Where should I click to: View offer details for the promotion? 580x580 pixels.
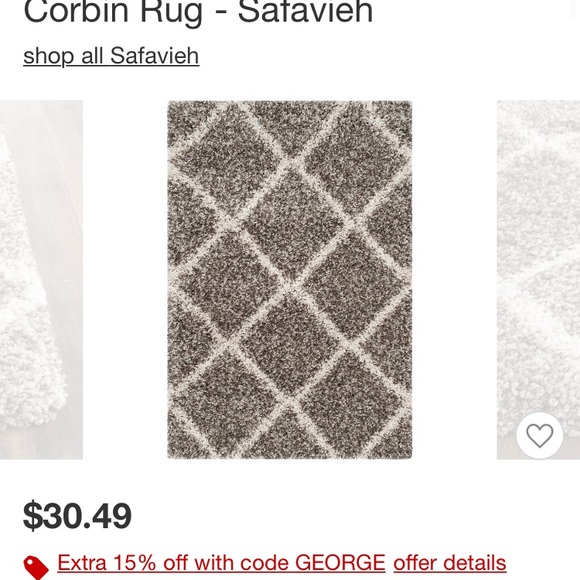click(x=449, y=563)
